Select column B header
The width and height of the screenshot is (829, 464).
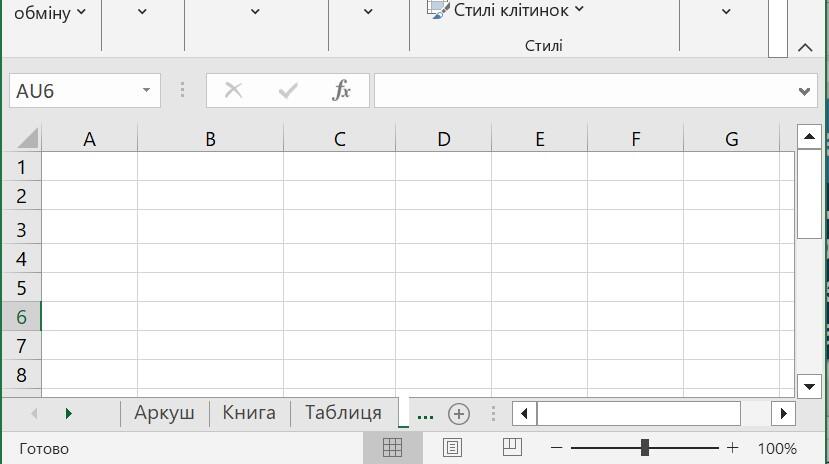point(210,139)
